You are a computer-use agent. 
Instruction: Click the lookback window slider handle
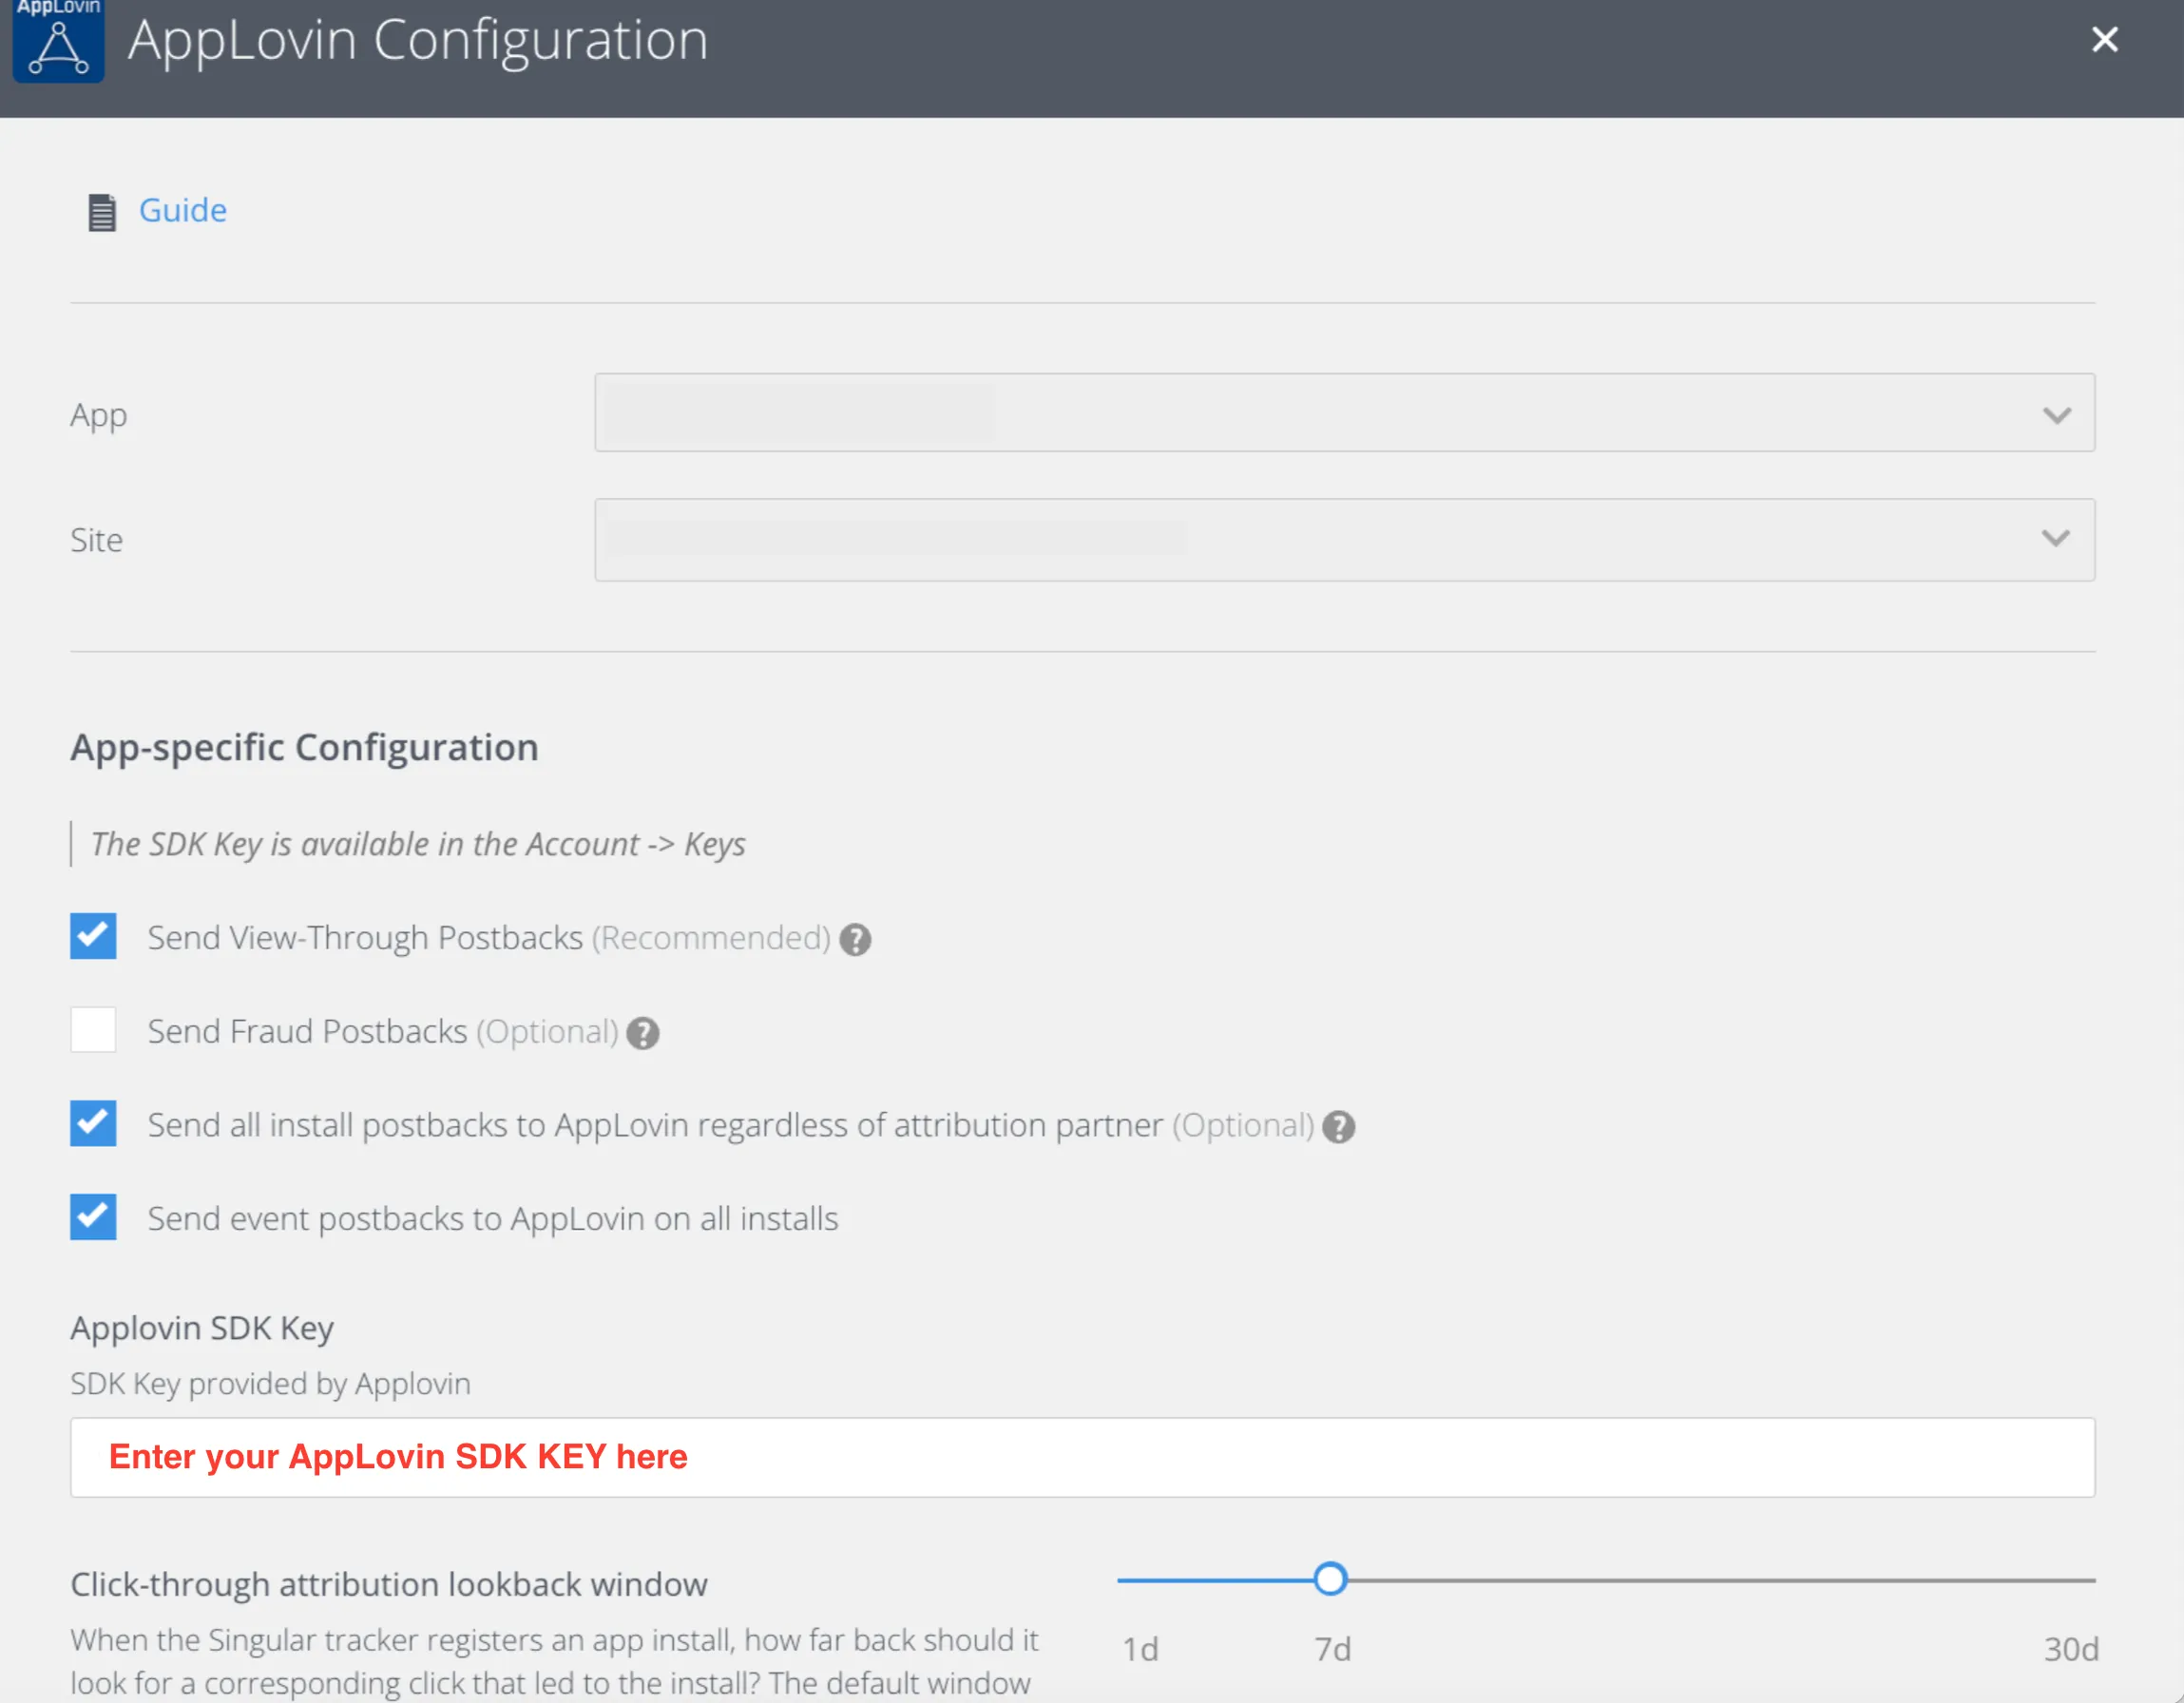pos(1330,1580)
